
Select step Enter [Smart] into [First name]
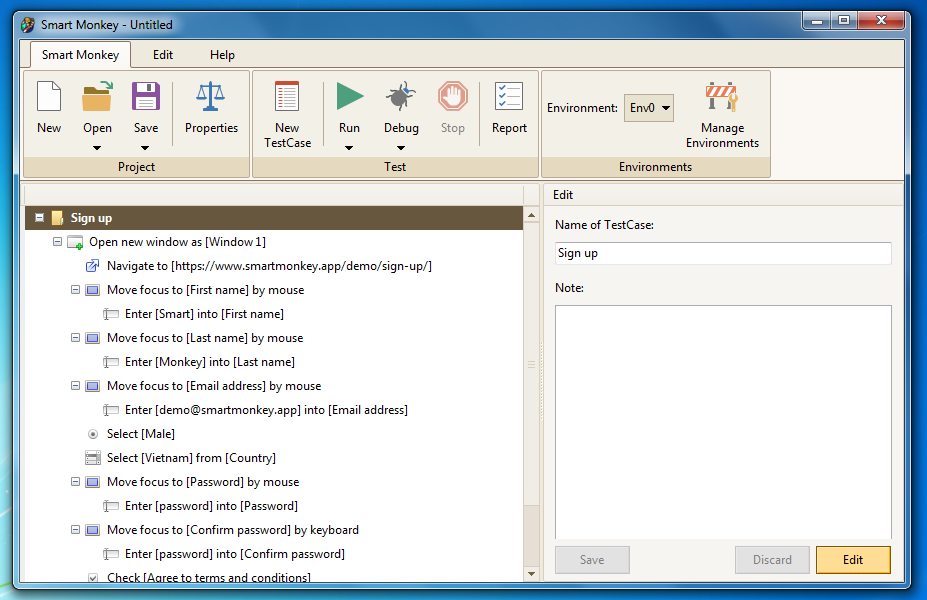click(204, 314)
